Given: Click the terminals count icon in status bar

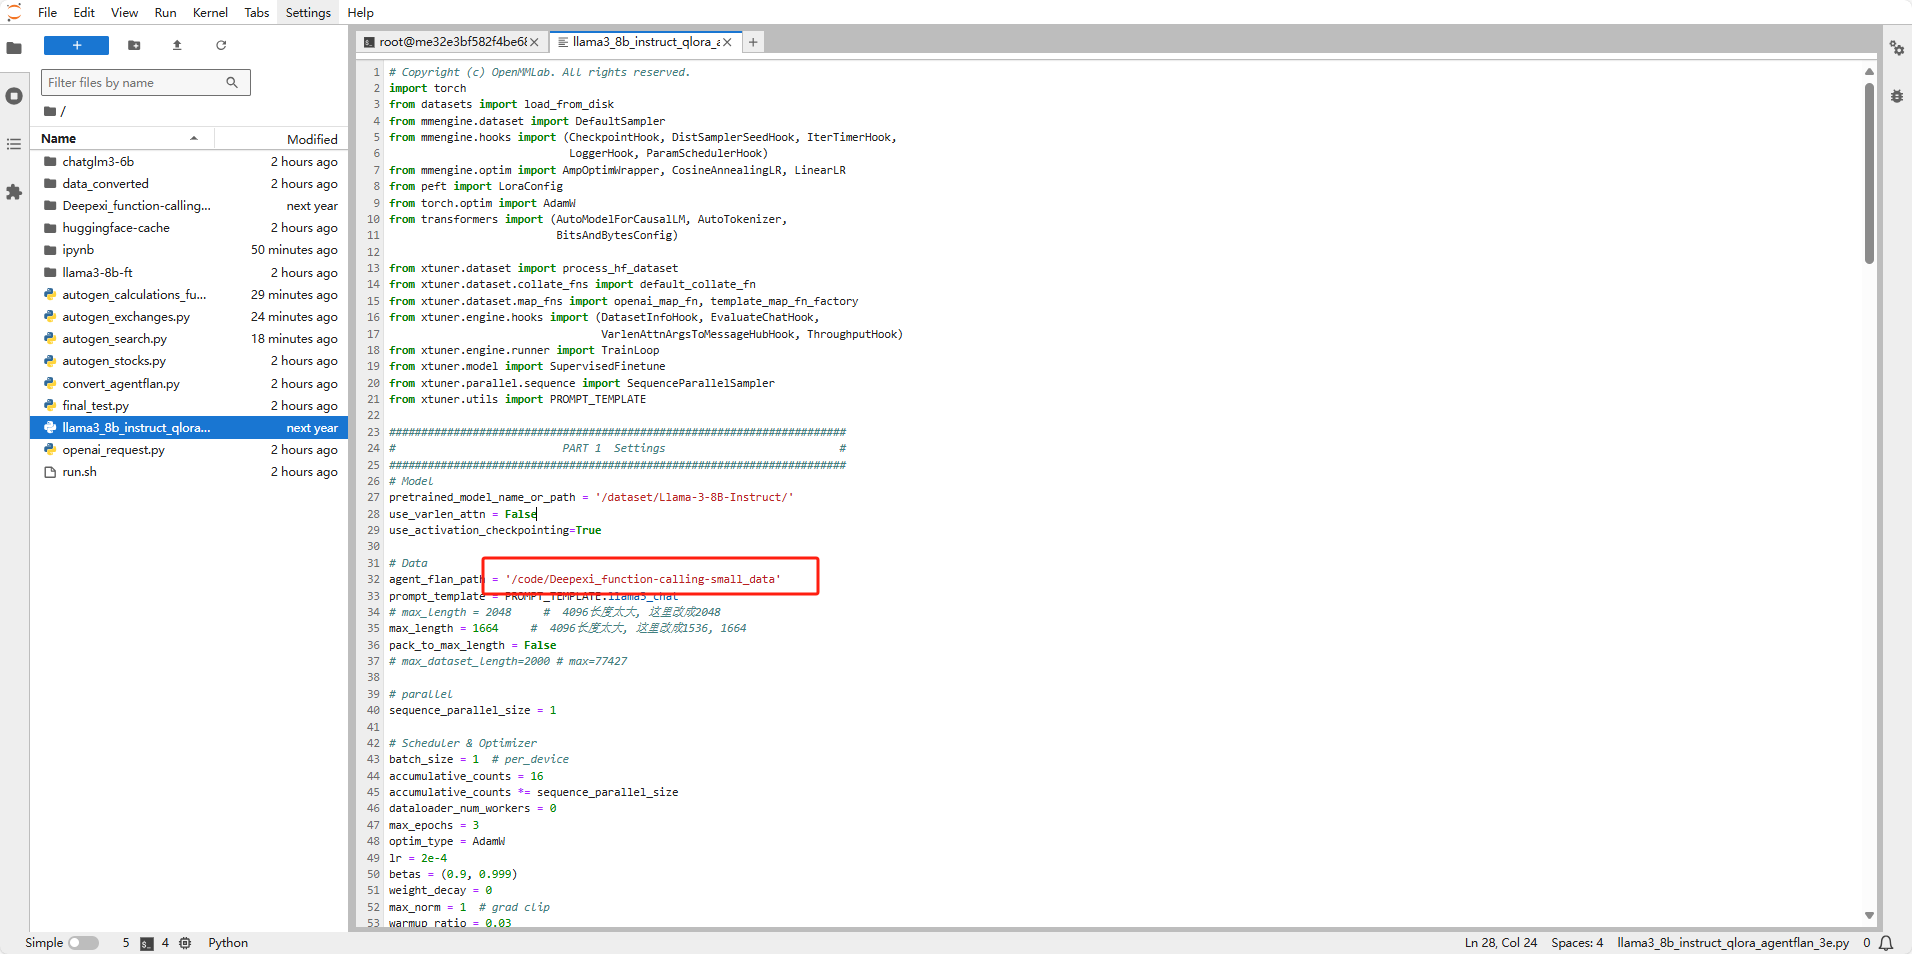Looking at the screenshot, I should coord(147,943).
